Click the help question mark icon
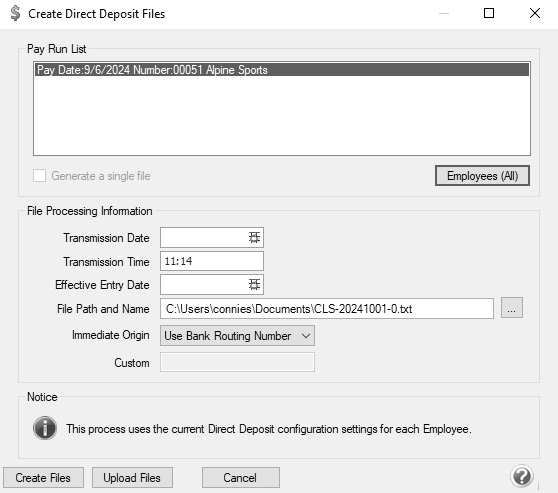This screenshot has height=493, width=558. tap(522, 476)
